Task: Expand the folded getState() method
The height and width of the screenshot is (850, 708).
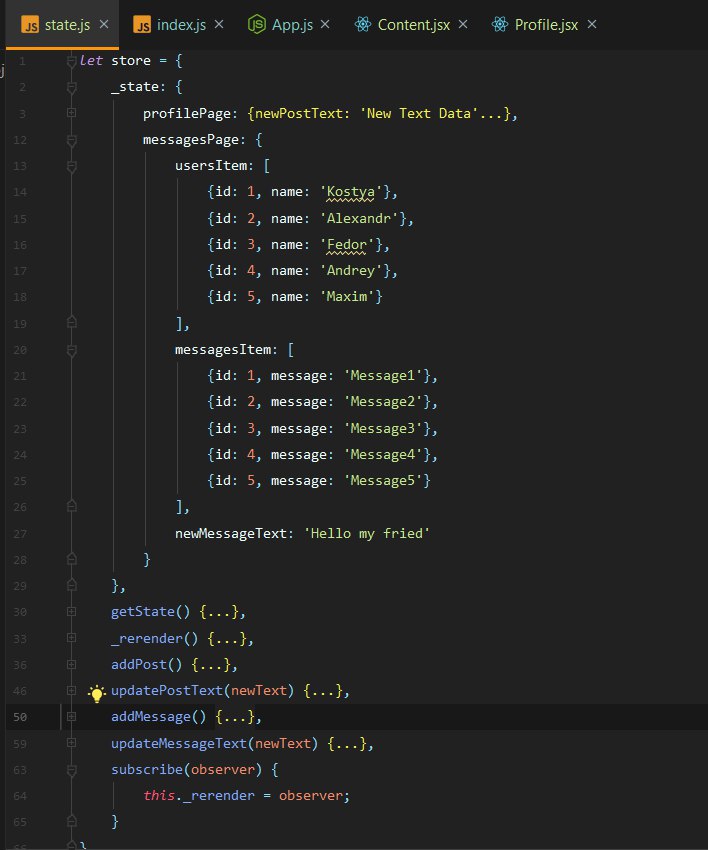Action: point(72,611)
